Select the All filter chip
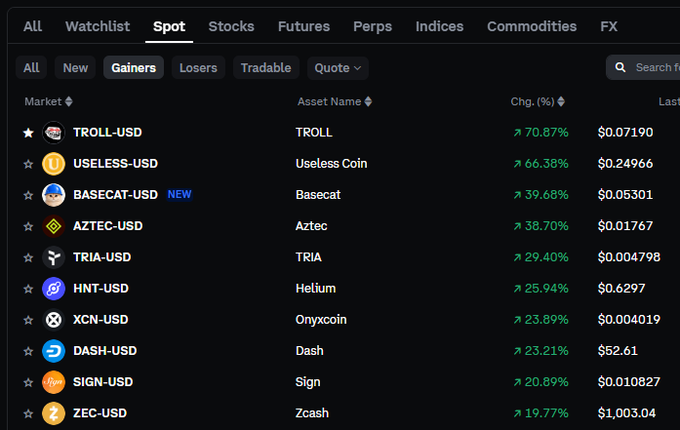Screen dimensions: 680x430 point(31,68)
